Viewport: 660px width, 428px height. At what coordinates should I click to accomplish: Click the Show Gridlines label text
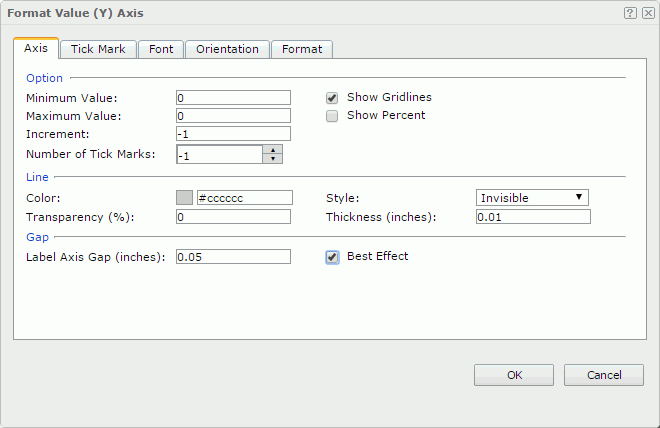[x=389, y=97]
